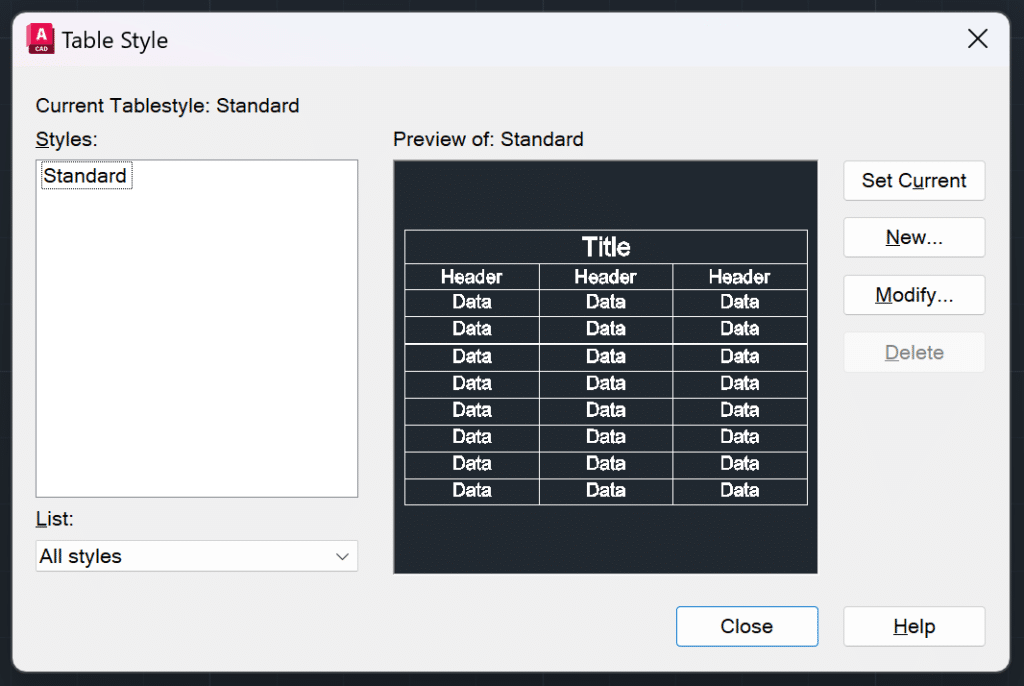Click the Title cell in table preview
1024x686 pixels.
(606, 247)
